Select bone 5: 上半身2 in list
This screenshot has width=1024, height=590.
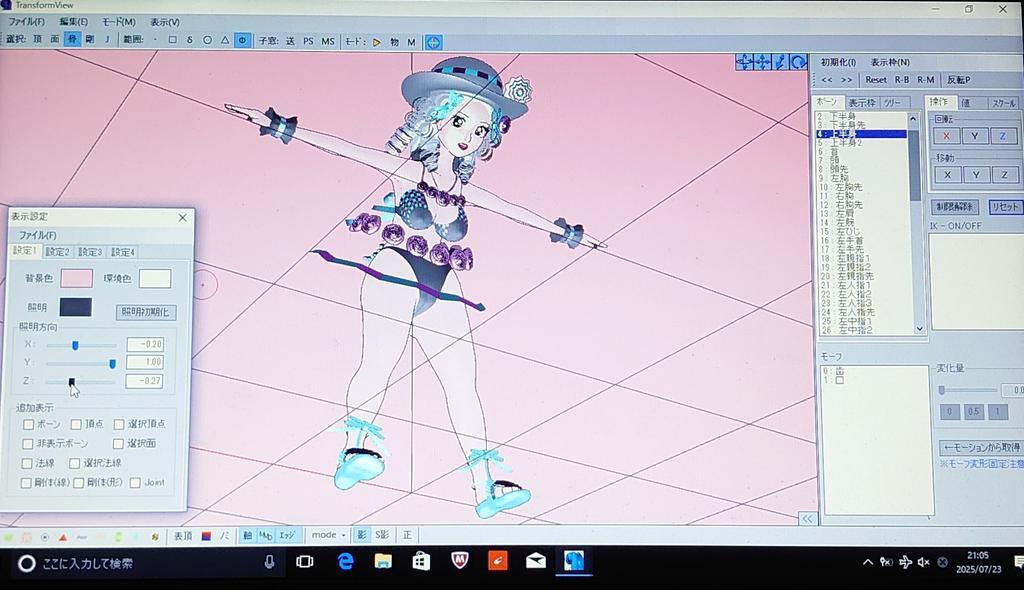coord(862,142)
